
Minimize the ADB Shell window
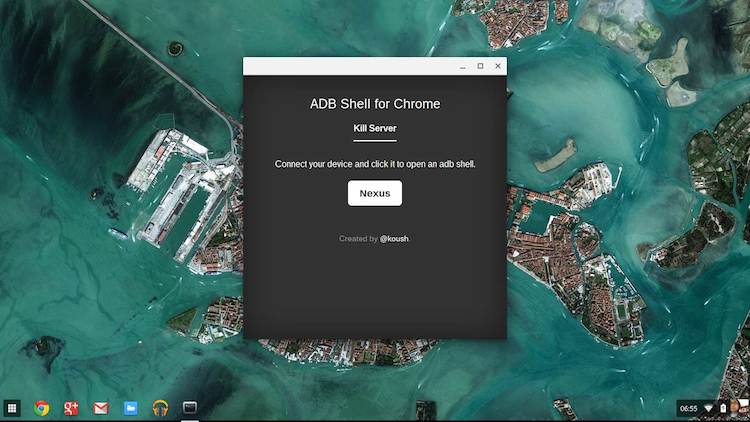[x=462, y=67]
